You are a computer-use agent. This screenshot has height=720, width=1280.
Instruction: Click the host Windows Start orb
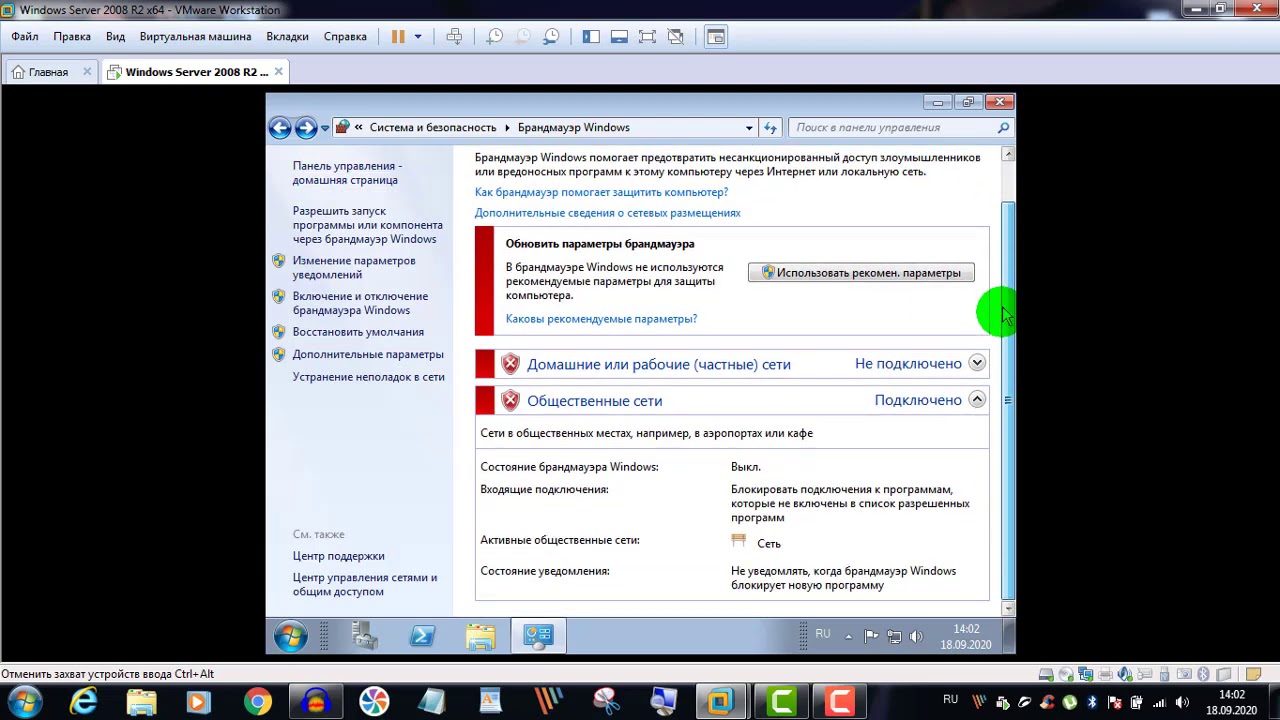pos(25,702)
